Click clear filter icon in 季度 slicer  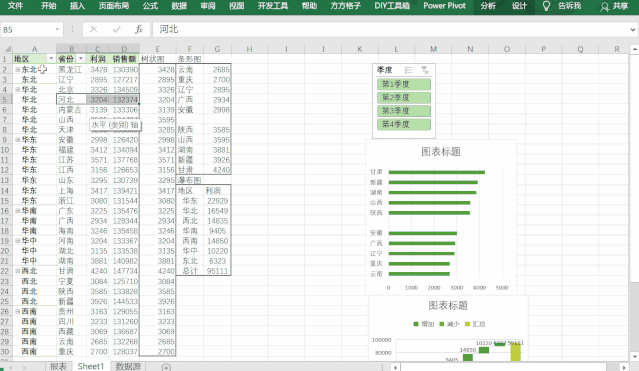tap(425, 70)
